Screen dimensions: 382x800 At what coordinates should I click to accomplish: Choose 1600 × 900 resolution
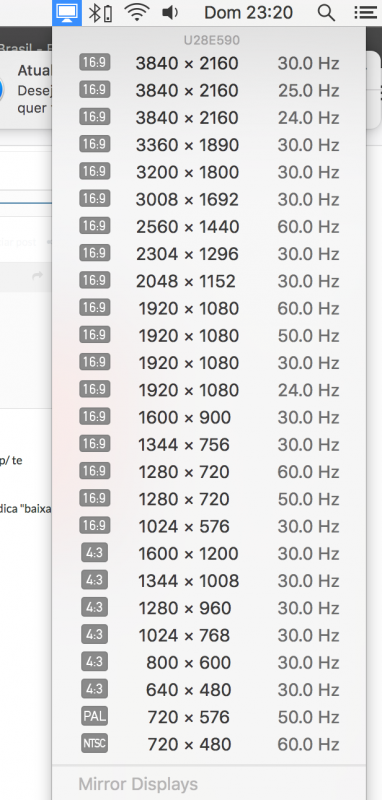[x=209, y=417]
